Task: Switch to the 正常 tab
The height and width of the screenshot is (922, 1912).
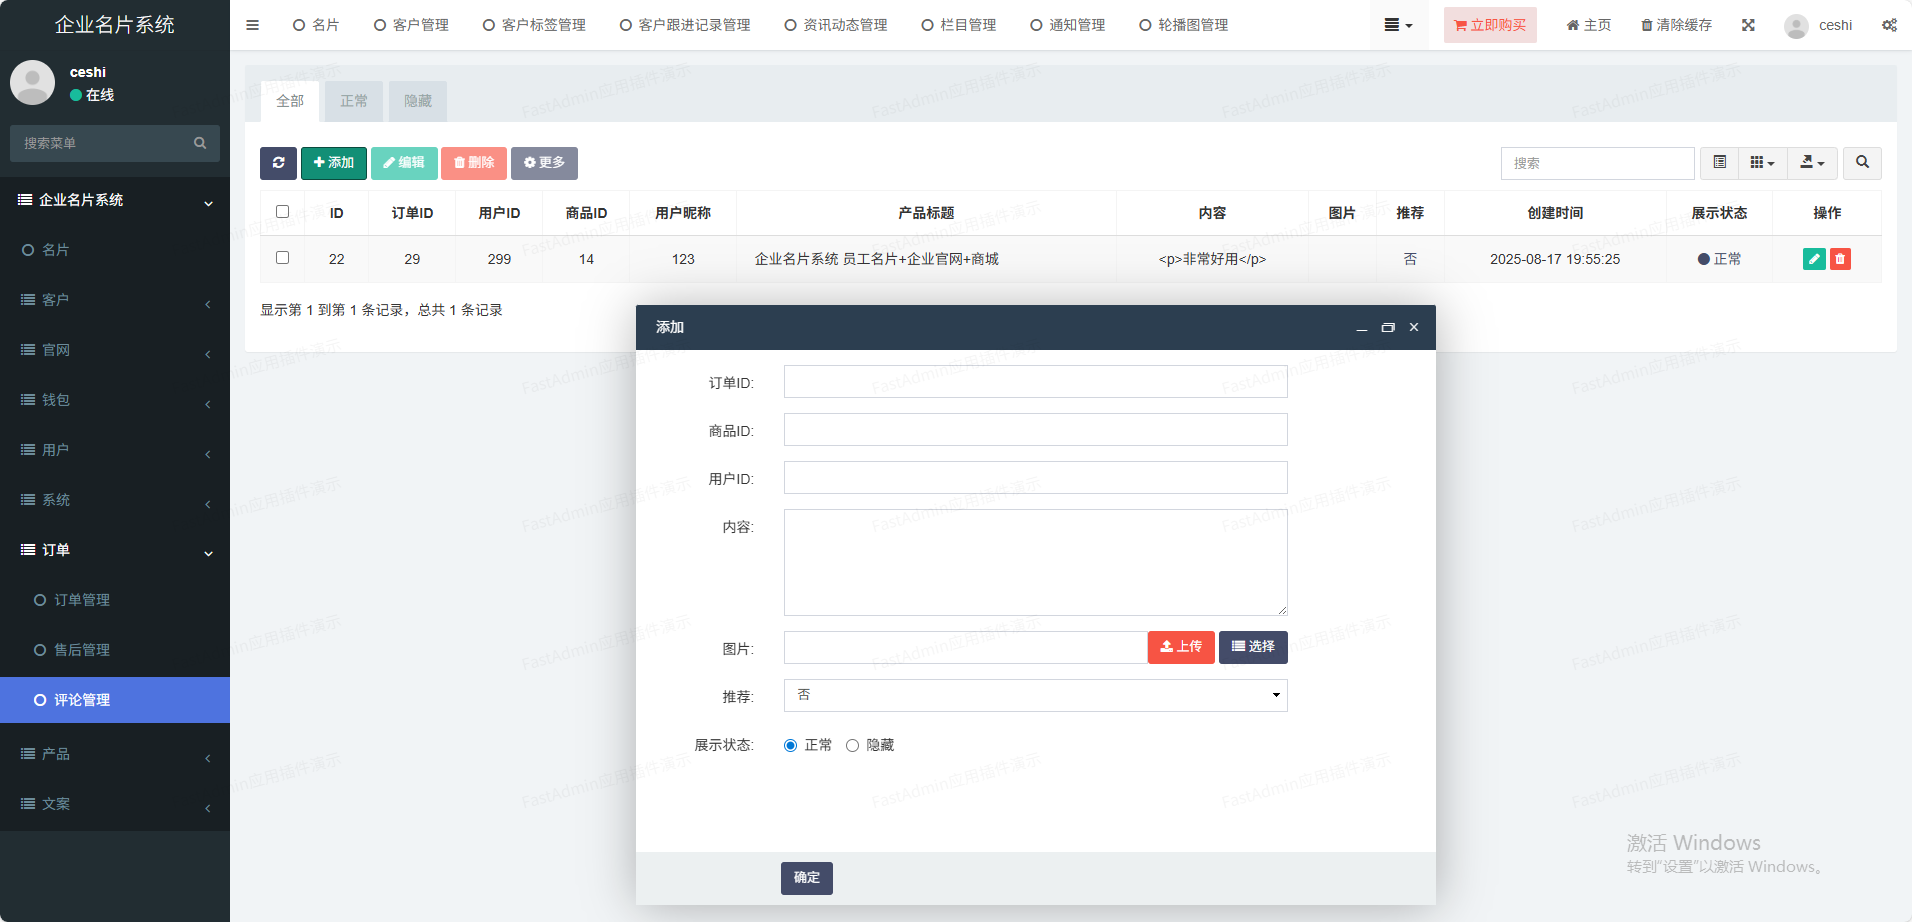Action: (x=353, y=101)
